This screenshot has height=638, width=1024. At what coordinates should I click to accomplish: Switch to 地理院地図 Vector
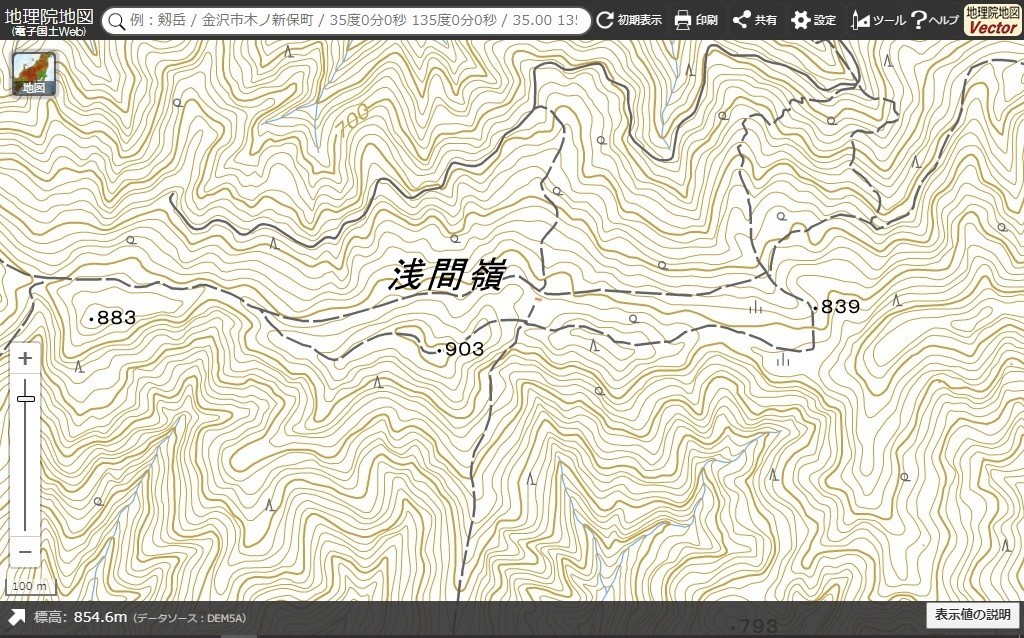(x=993, y=20)
